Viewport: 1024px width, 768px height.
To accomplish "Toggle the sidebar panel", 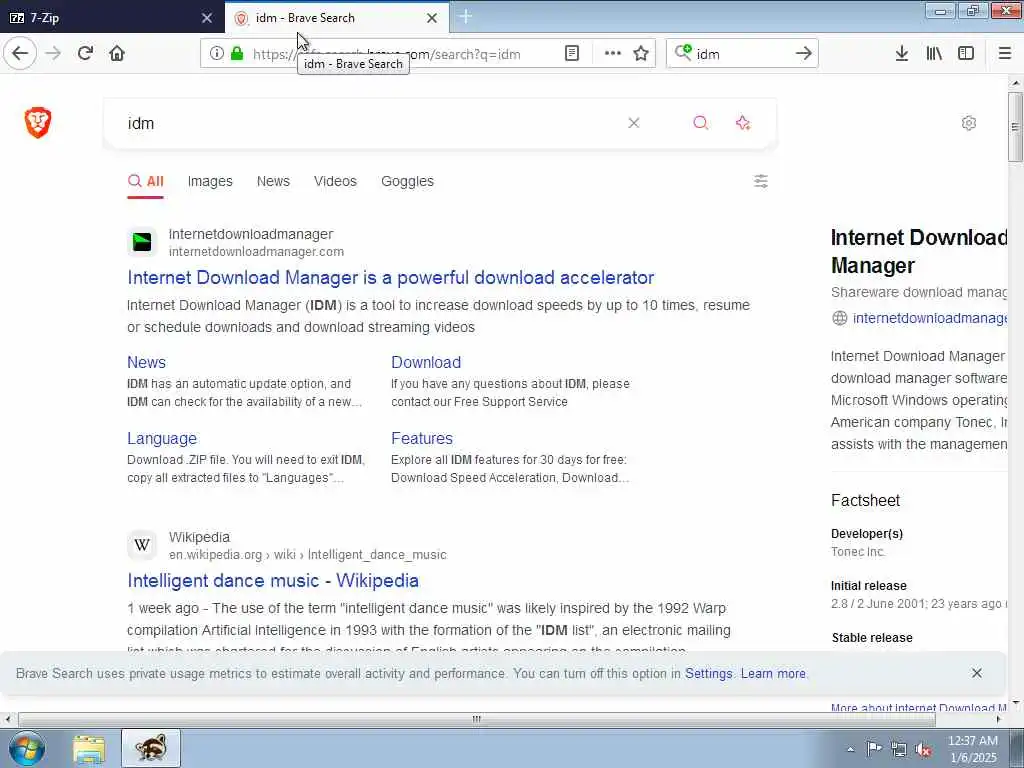I will [x=966, y=54].
